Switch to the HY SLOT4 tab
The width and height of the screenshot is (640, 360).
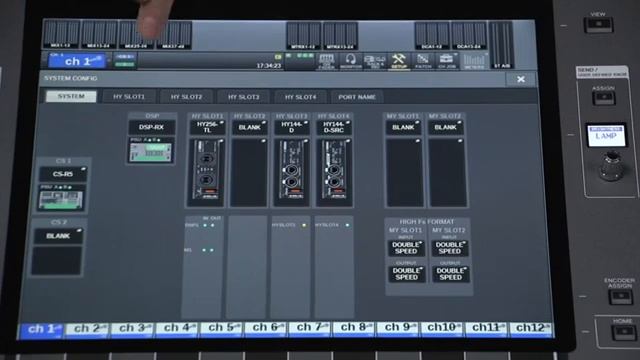(x=300, y=97)
